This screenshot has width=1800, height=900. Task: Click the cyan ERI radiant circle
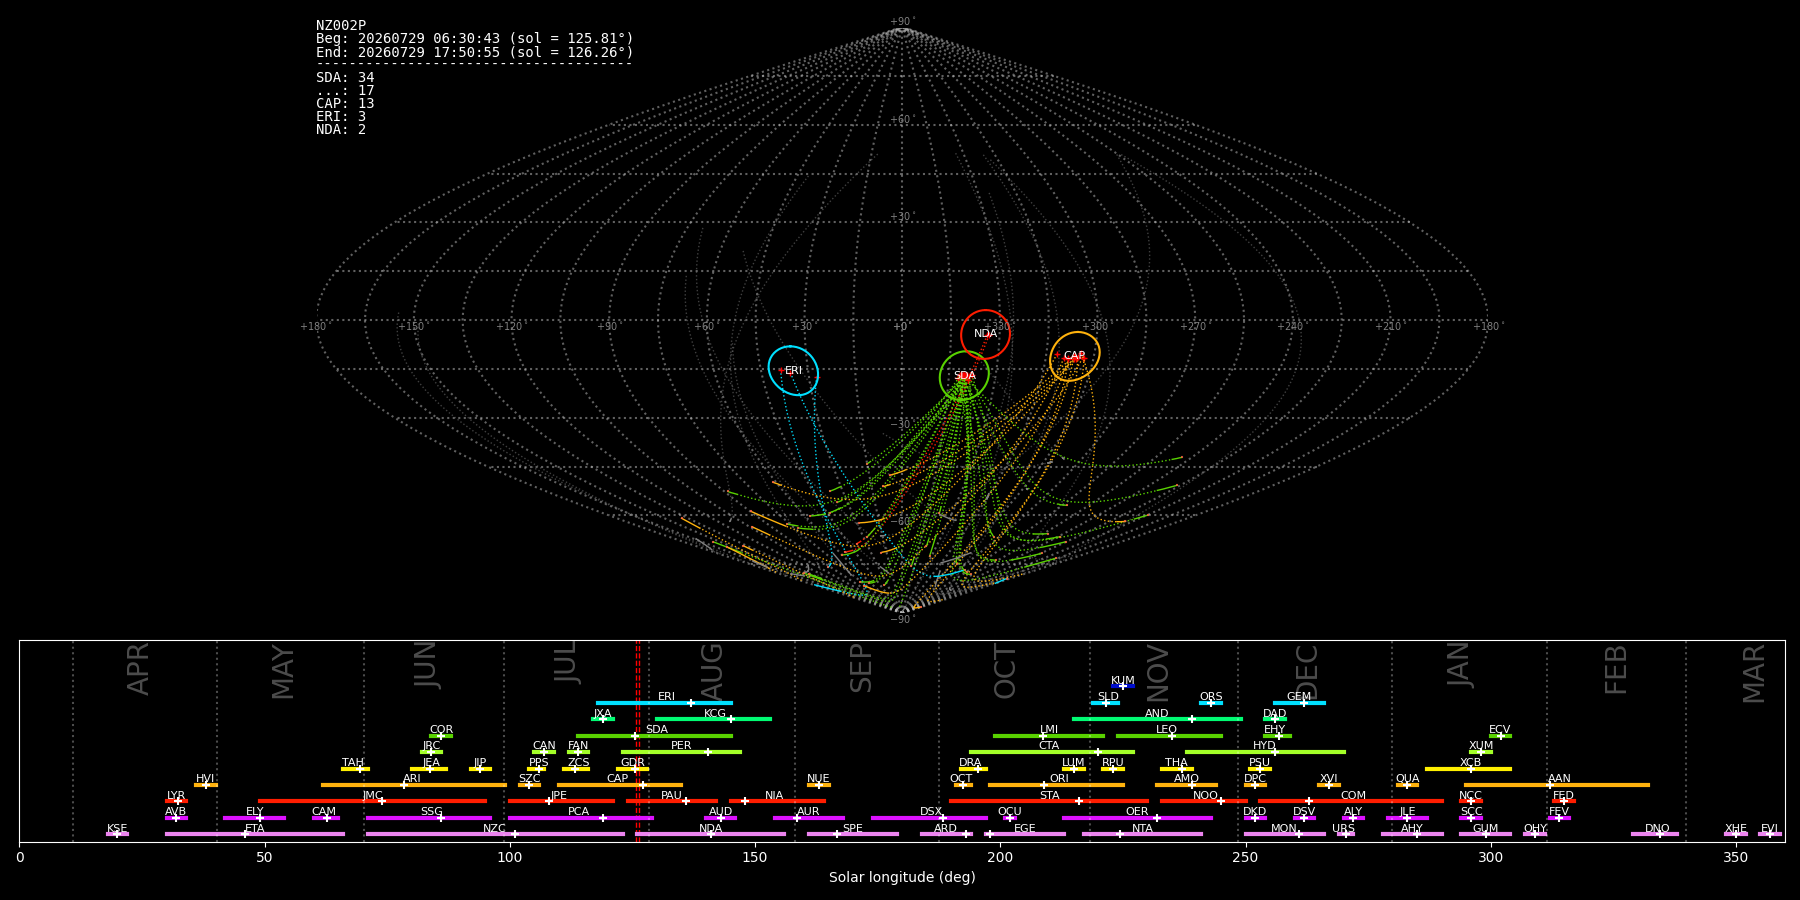pos(793,371)
